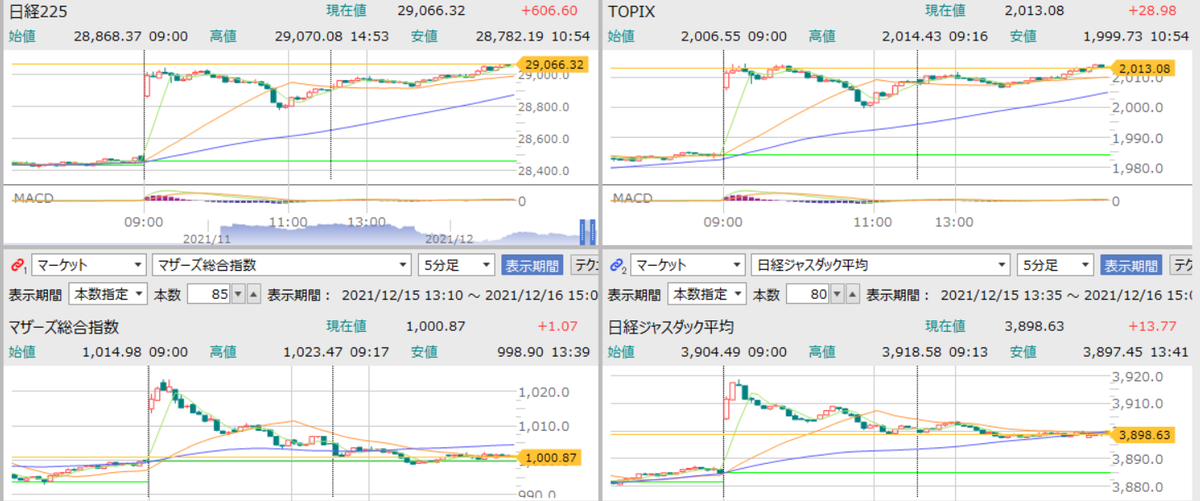The height and width of the screenshot is (501, 1200).
Task: Click the +28.98 change value for TOPIX
Action: click(x=1154, y=11)
